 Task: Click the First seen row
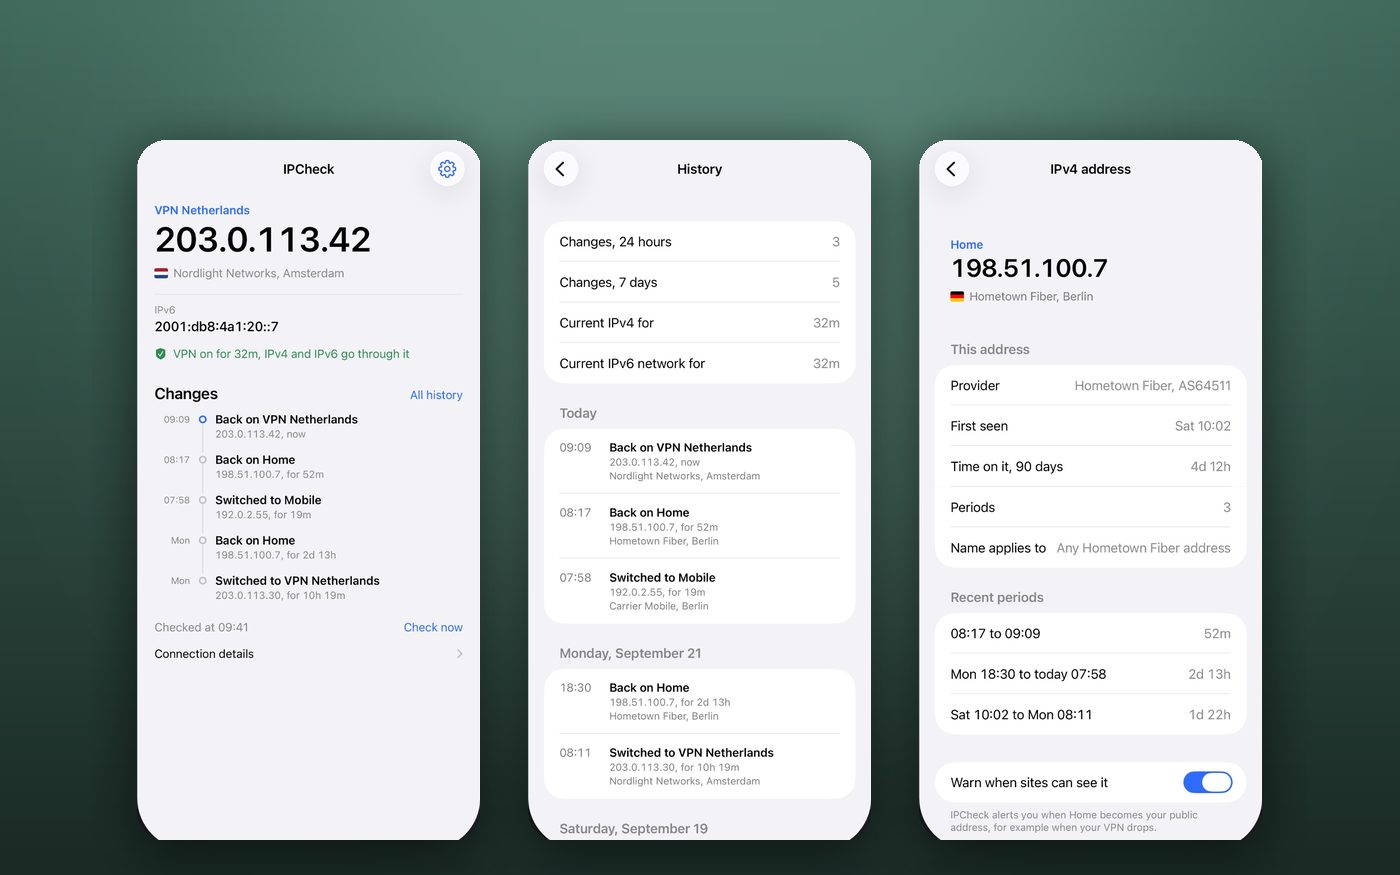1091,426
